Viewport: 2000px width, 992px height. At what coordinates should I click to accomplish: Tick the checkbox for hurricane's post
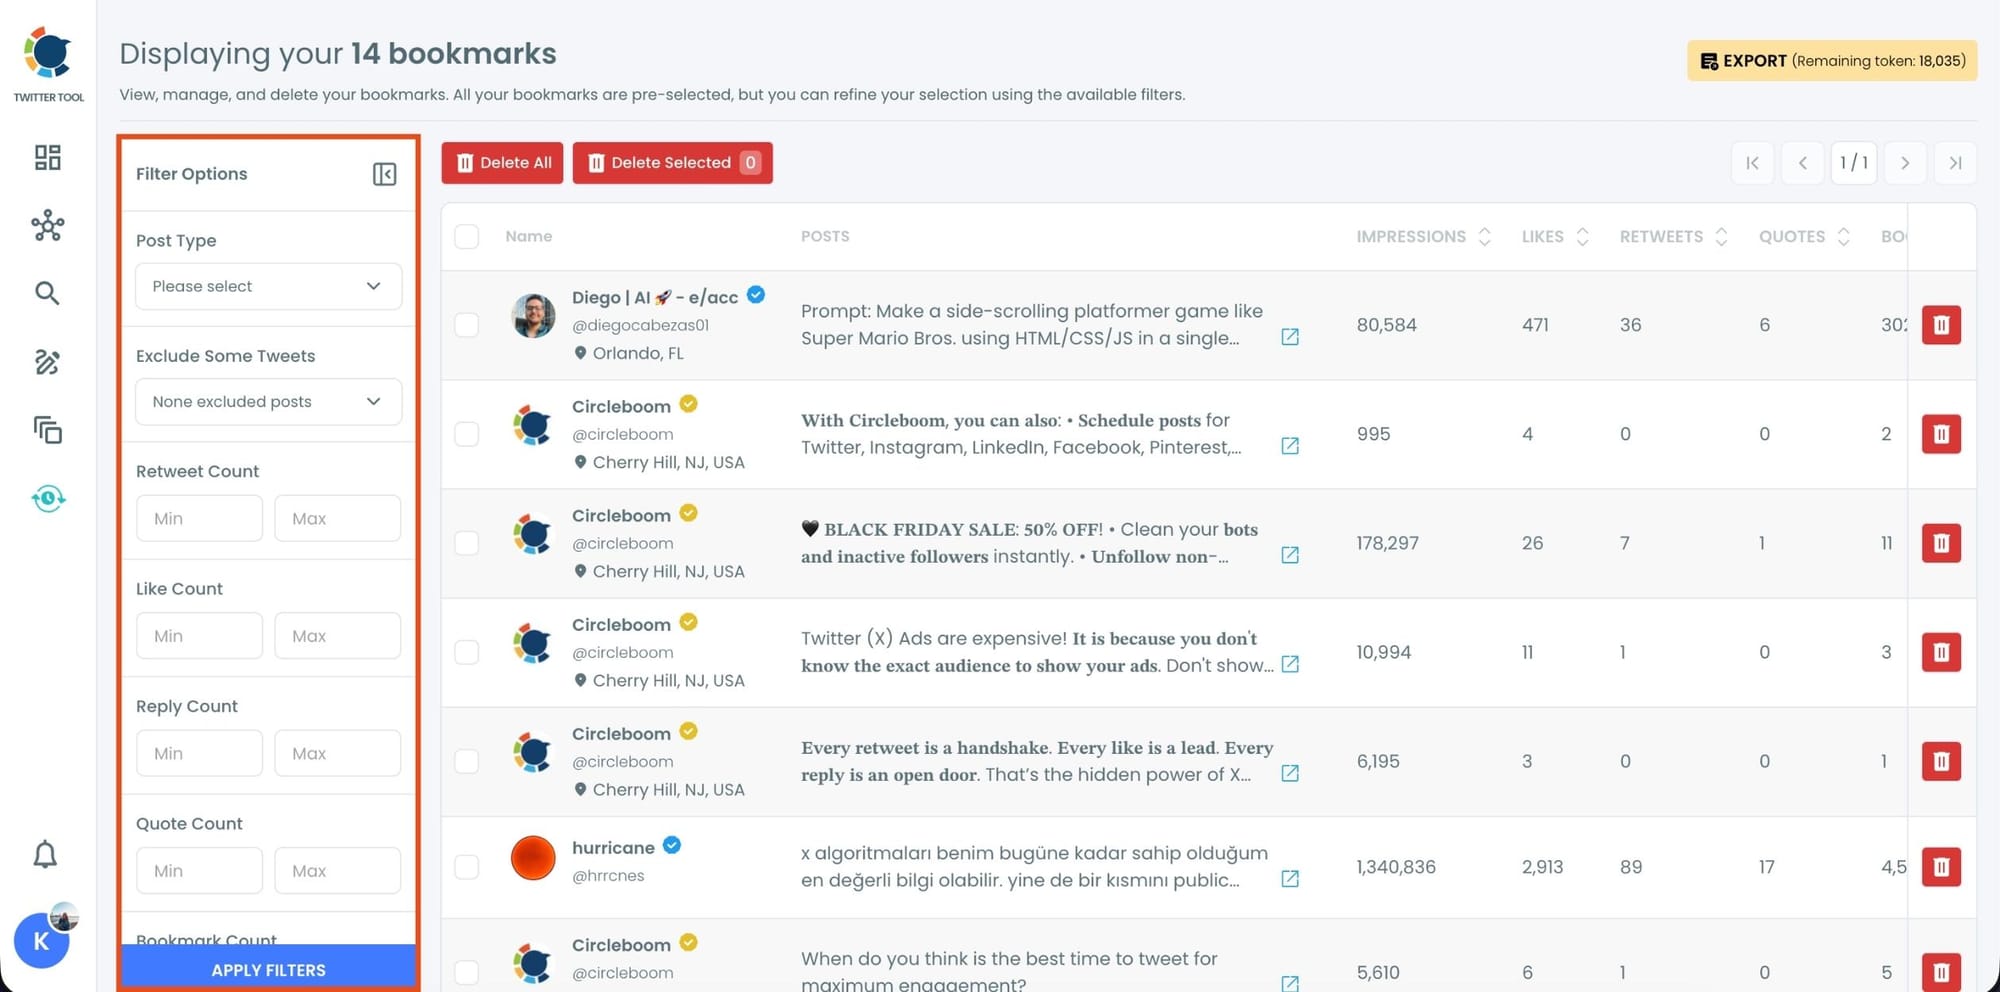click(466, 867)
